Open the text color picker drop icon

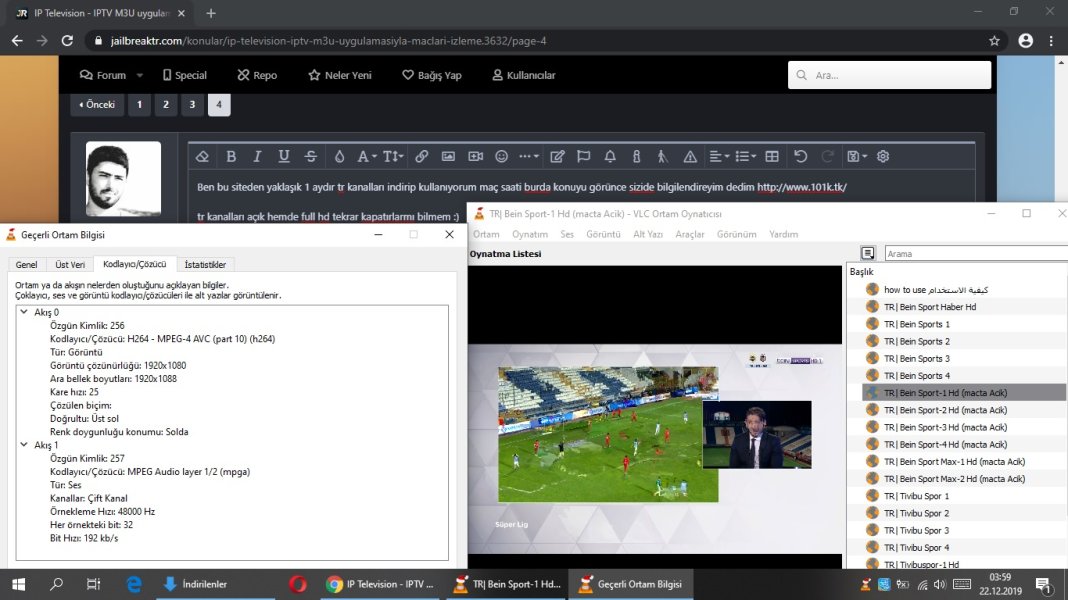(x=339, y=157)
